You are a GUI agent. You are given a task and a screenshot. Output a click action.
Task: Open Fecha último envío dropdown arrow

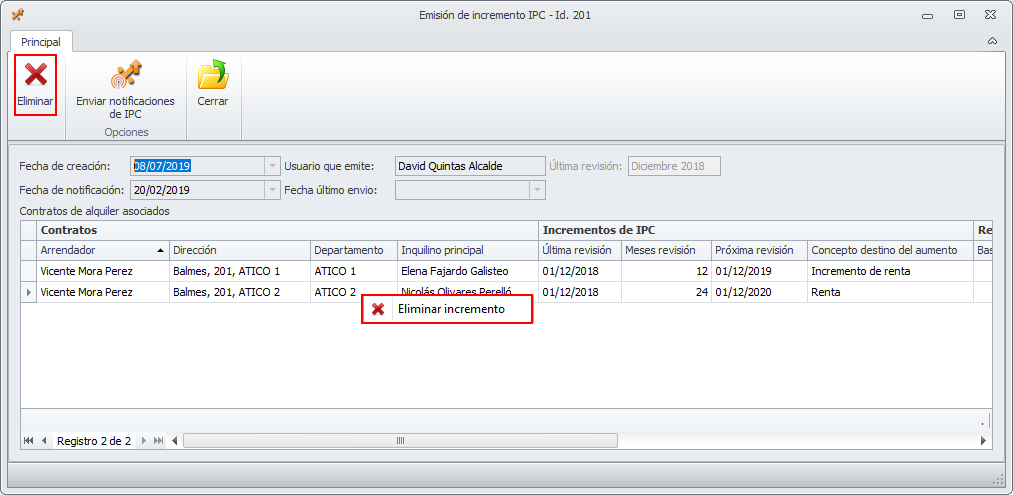click(537, 190)
